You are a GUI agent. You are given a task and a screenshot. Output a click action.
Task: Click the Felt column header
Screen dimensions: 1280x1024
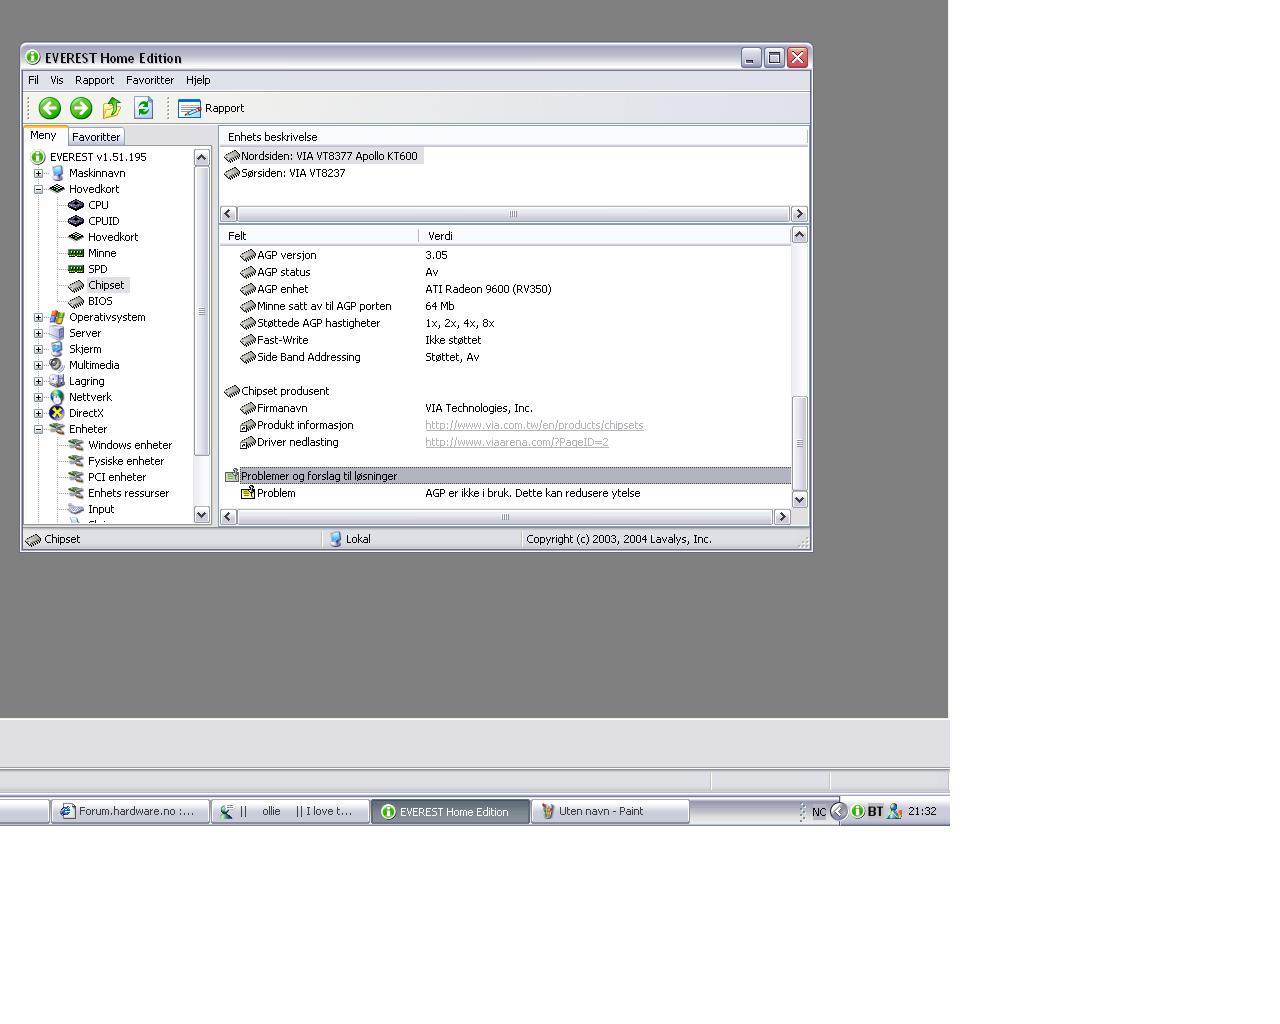point(319,236)
